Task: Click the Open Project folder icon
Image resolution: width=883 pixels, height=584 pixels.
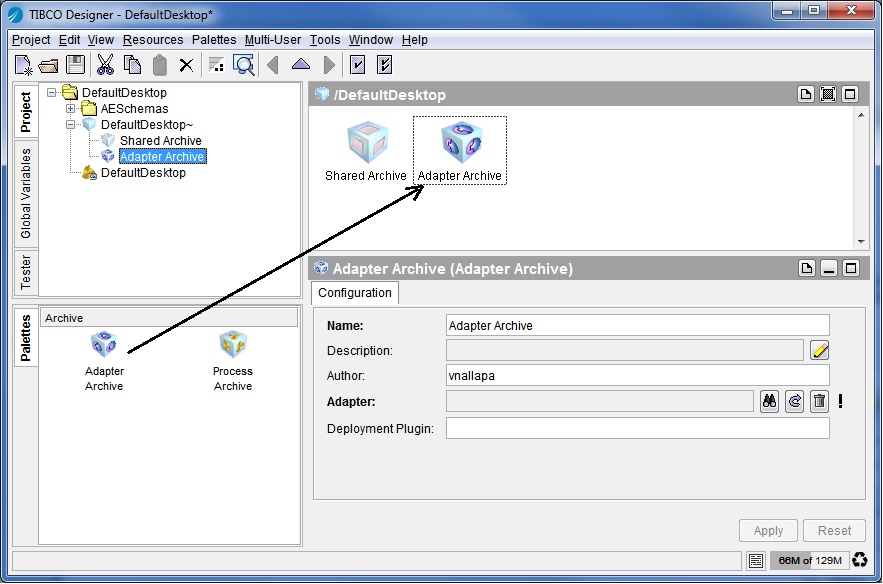Action: click(49, 66)
